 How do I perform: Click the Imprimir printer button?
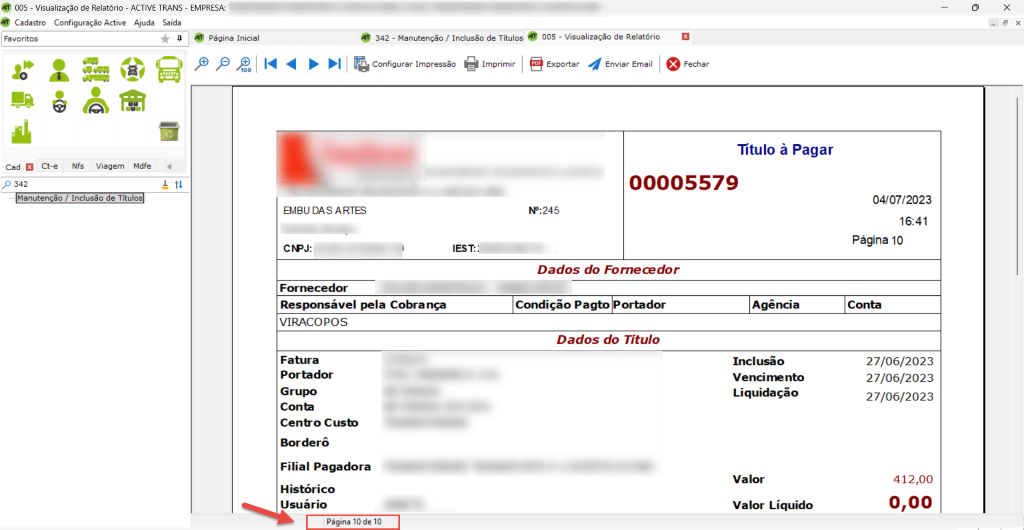coord(490,64)
